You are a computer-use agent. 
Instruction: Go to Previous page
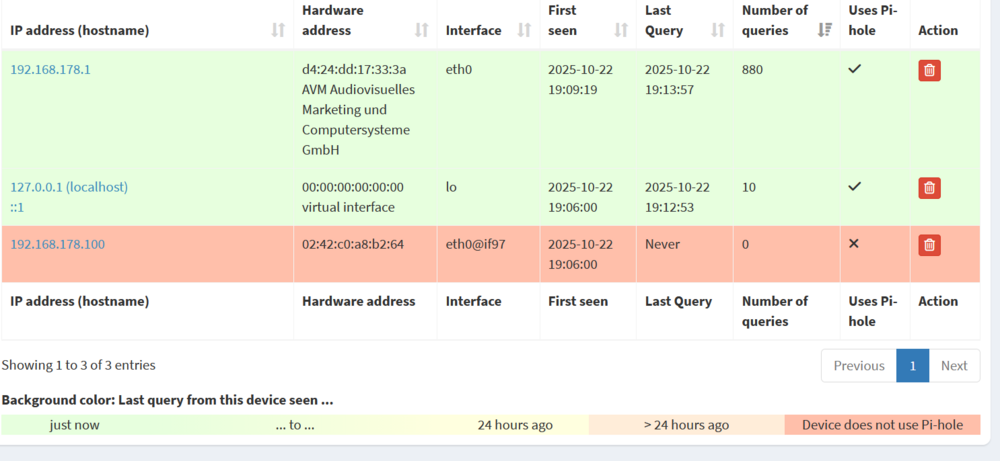859,366
